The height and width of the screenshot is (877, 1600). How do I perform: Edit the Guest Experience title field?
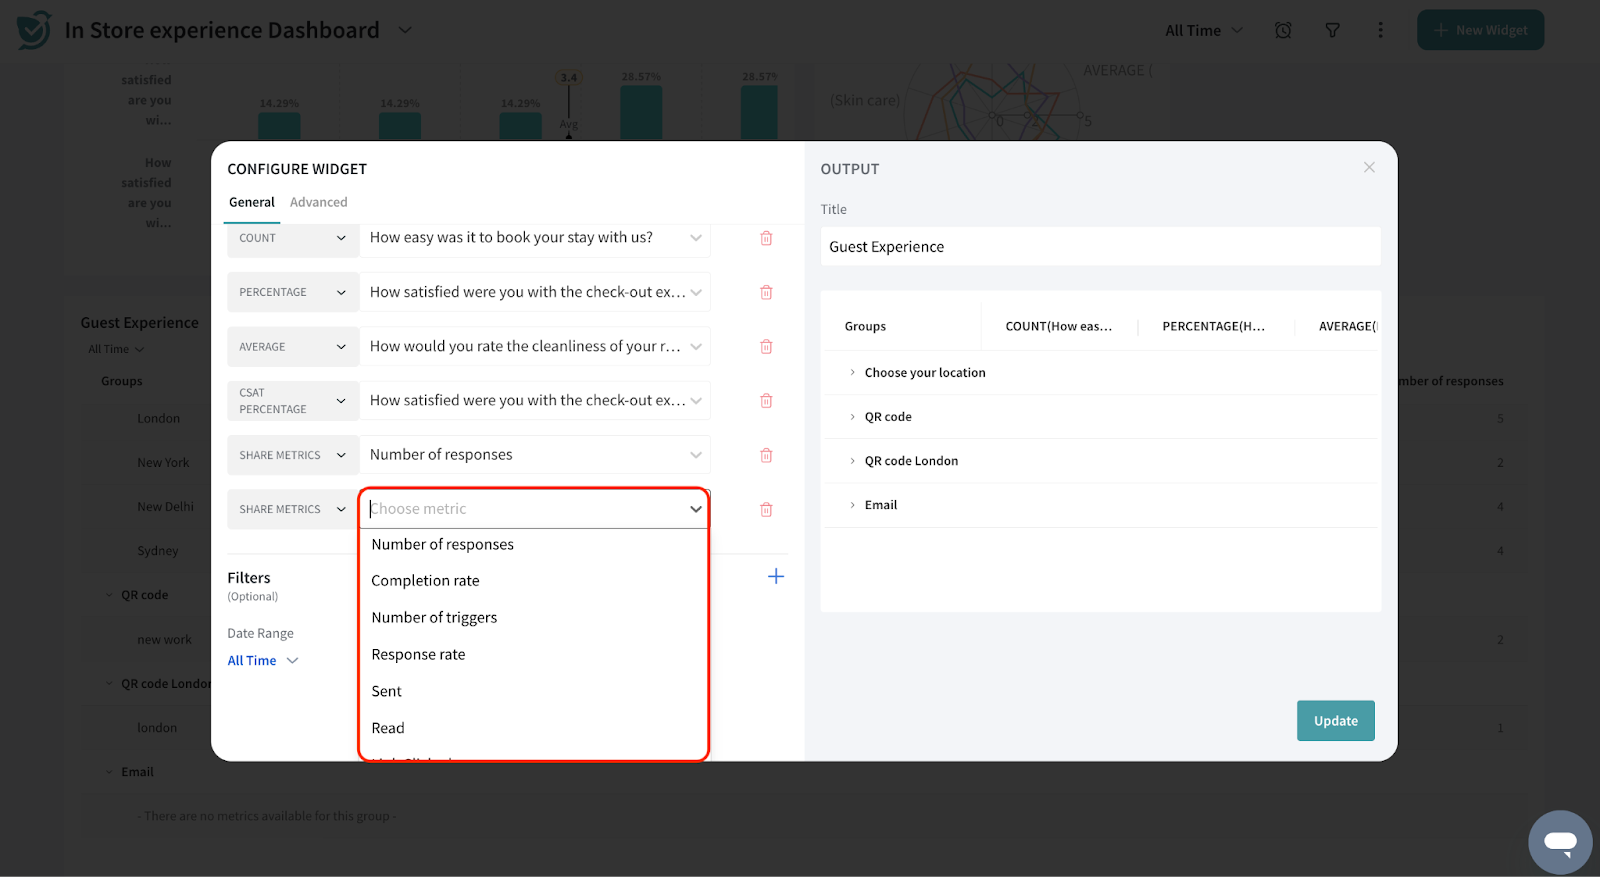click(x=1101, y=247)
